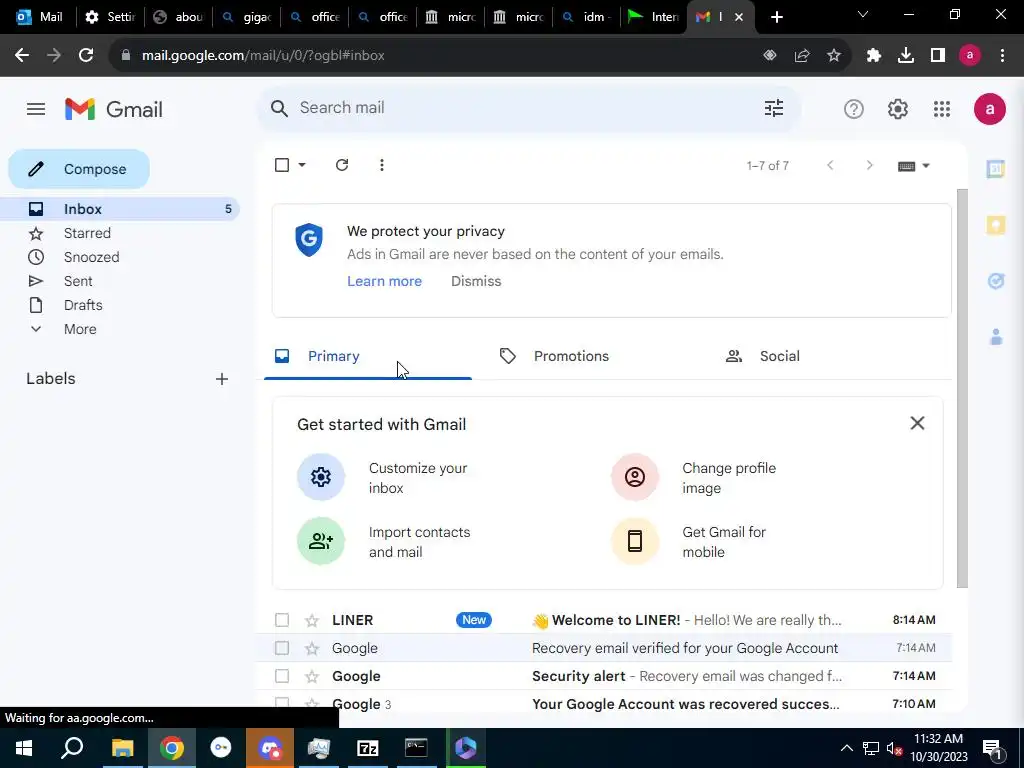Image resolution: width=1024 pixels, height=768 pixels.
Task: Toggle select all emails checkbox
Action: [x=281, y=165]
